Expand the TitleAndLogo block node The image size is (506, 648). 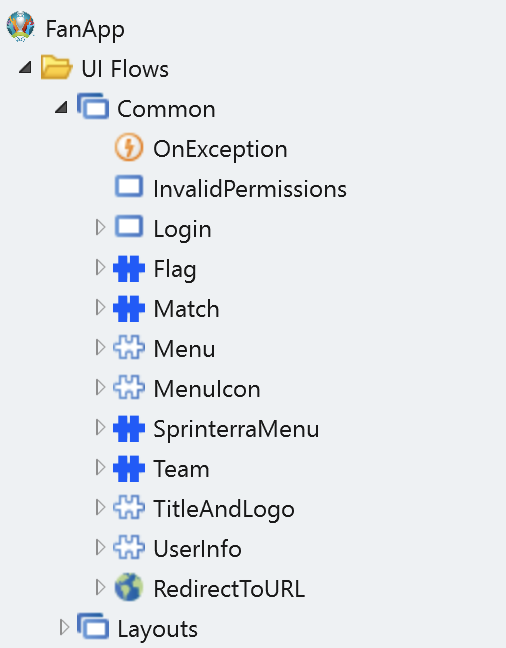pos(100,507)
